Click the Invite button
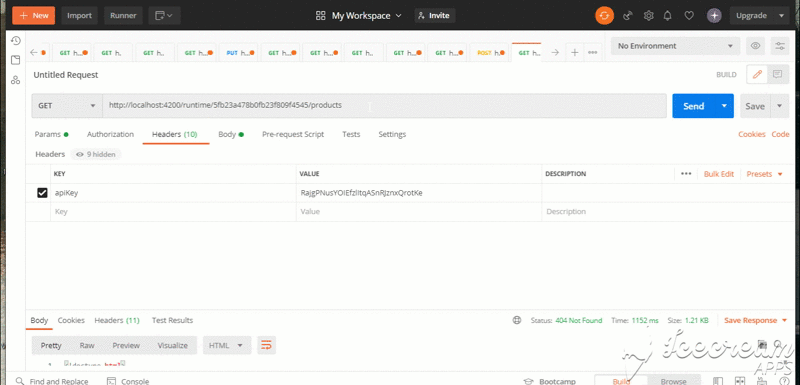Viewport: 800px width, 385px height. point(434,16)
